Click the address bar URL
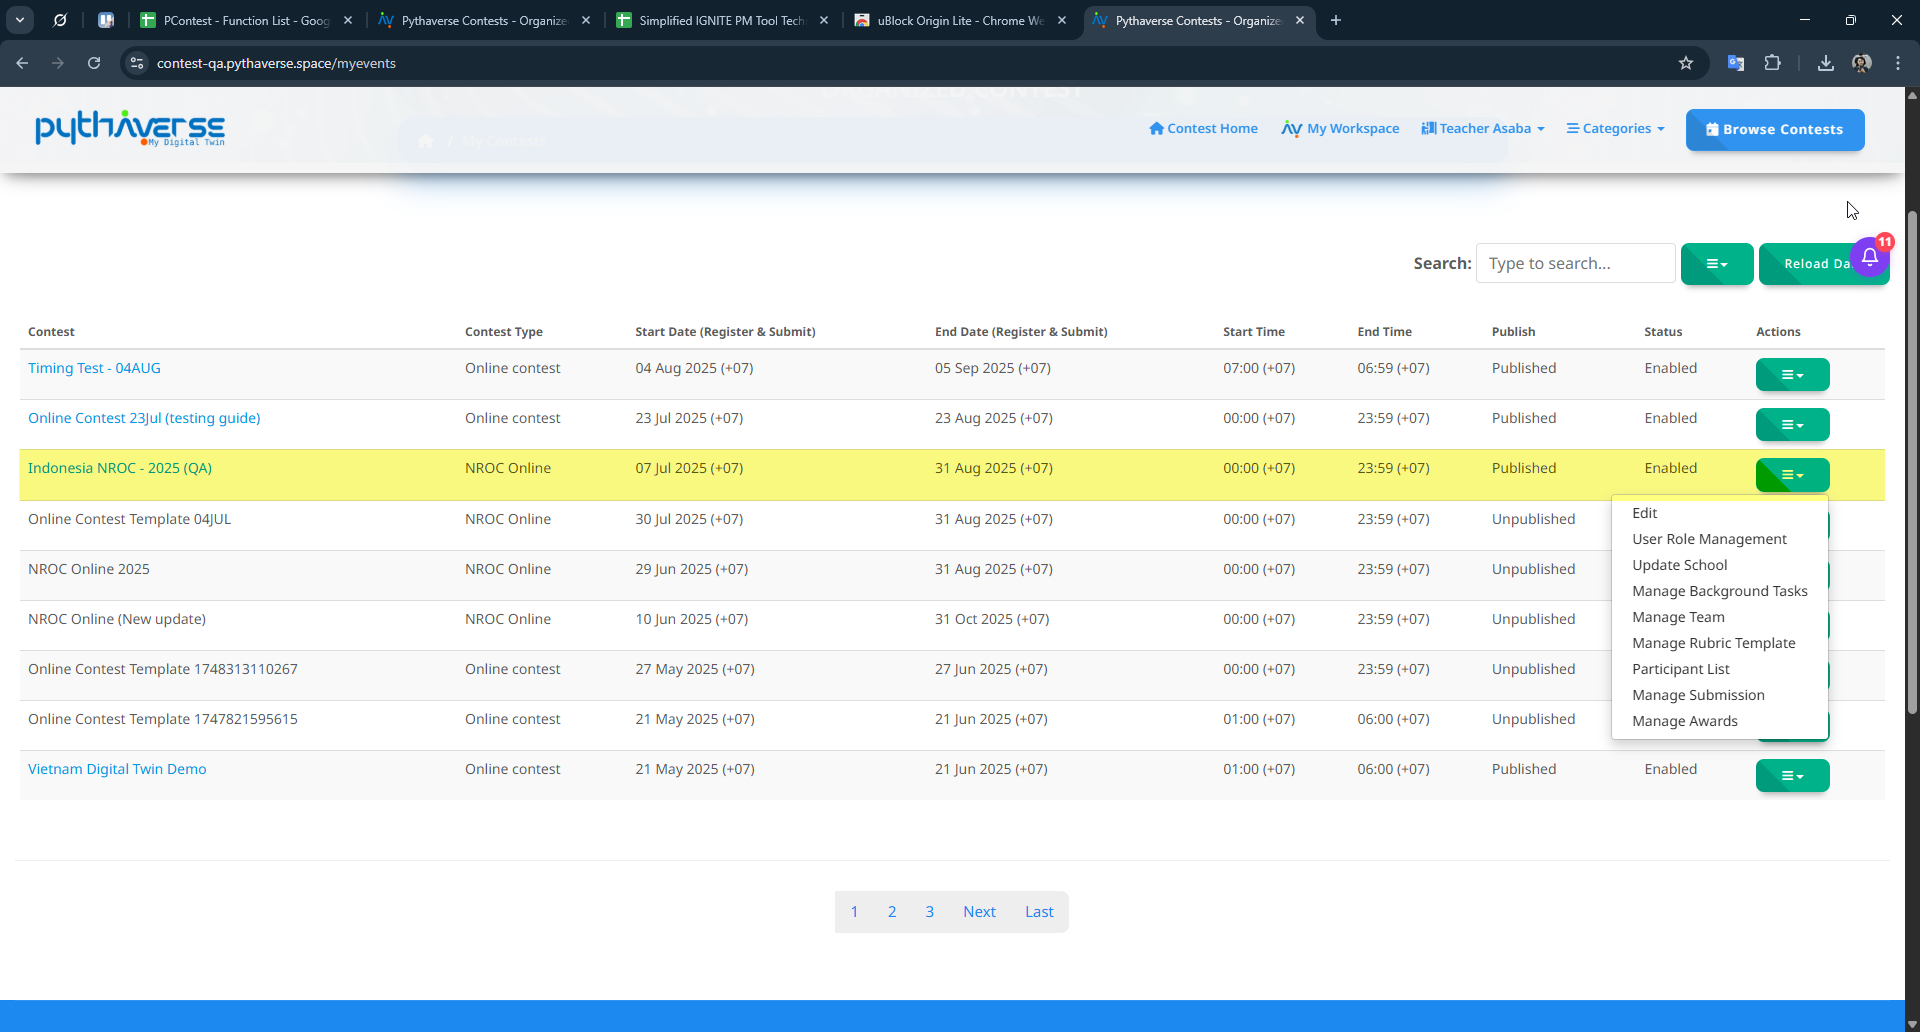Image resolution: width=1920 pixels, height=1032 pixels. click(276, 63)
